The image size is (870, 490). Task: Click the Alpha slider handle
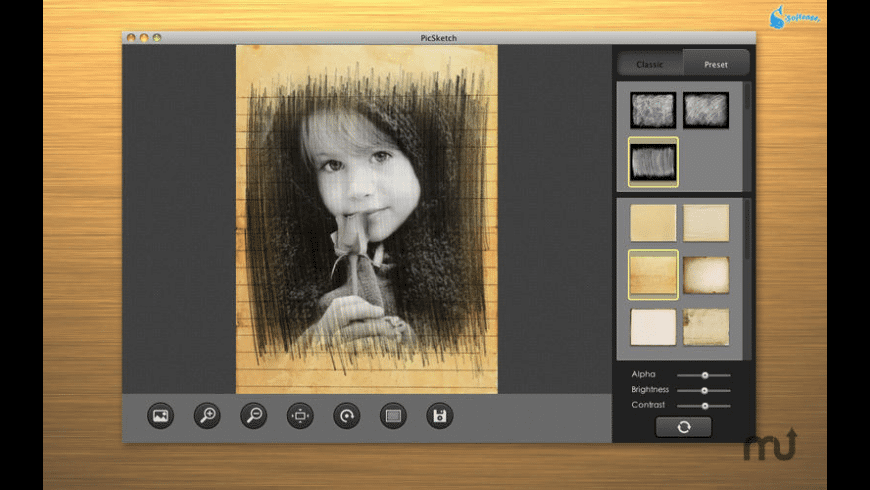[x=705, y=375]
